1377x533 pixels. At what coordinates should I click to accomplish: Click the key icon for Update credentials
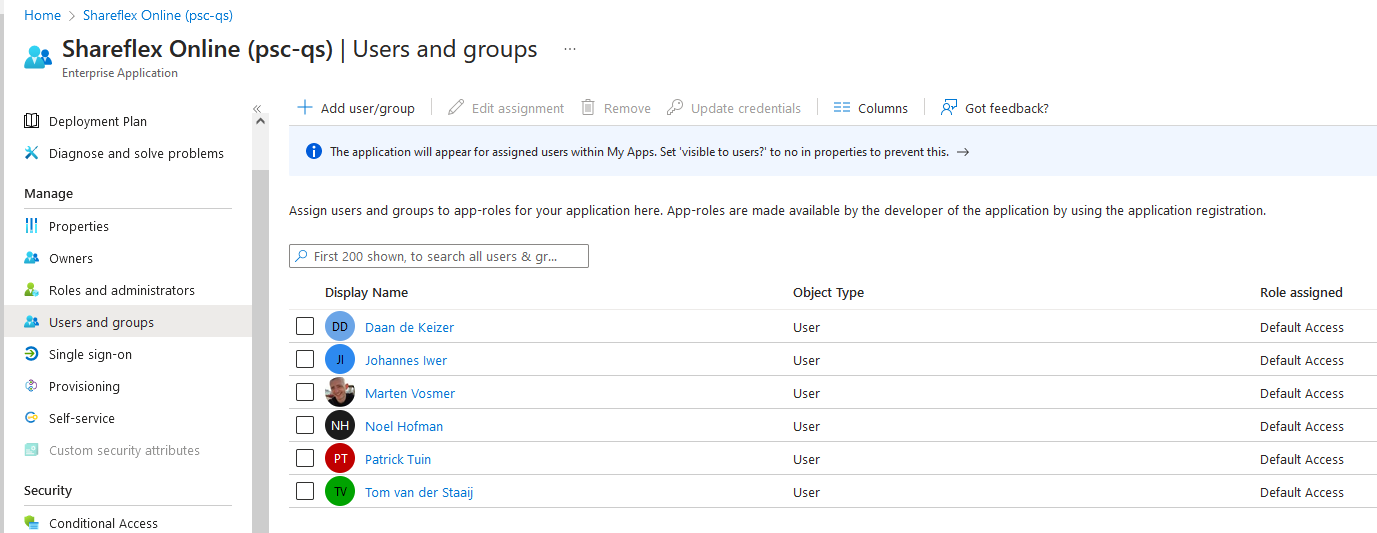click(675, 107)
